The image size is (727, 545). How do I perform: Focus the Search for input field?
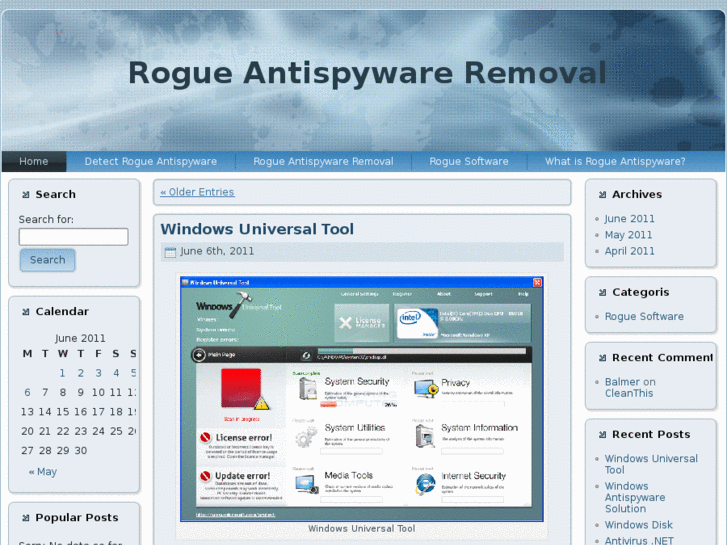(x=73, y=237)
